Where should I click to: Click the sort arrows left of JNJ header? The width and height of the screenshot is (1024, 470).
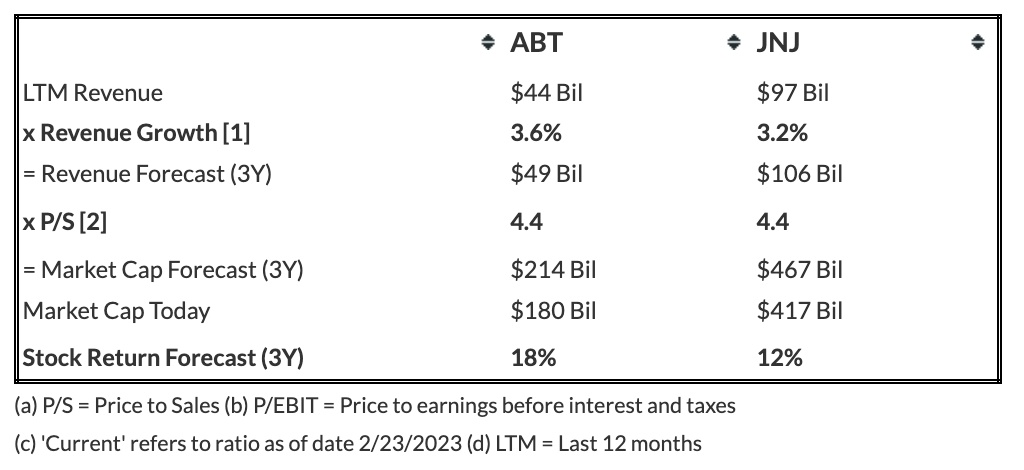(734, 43)
